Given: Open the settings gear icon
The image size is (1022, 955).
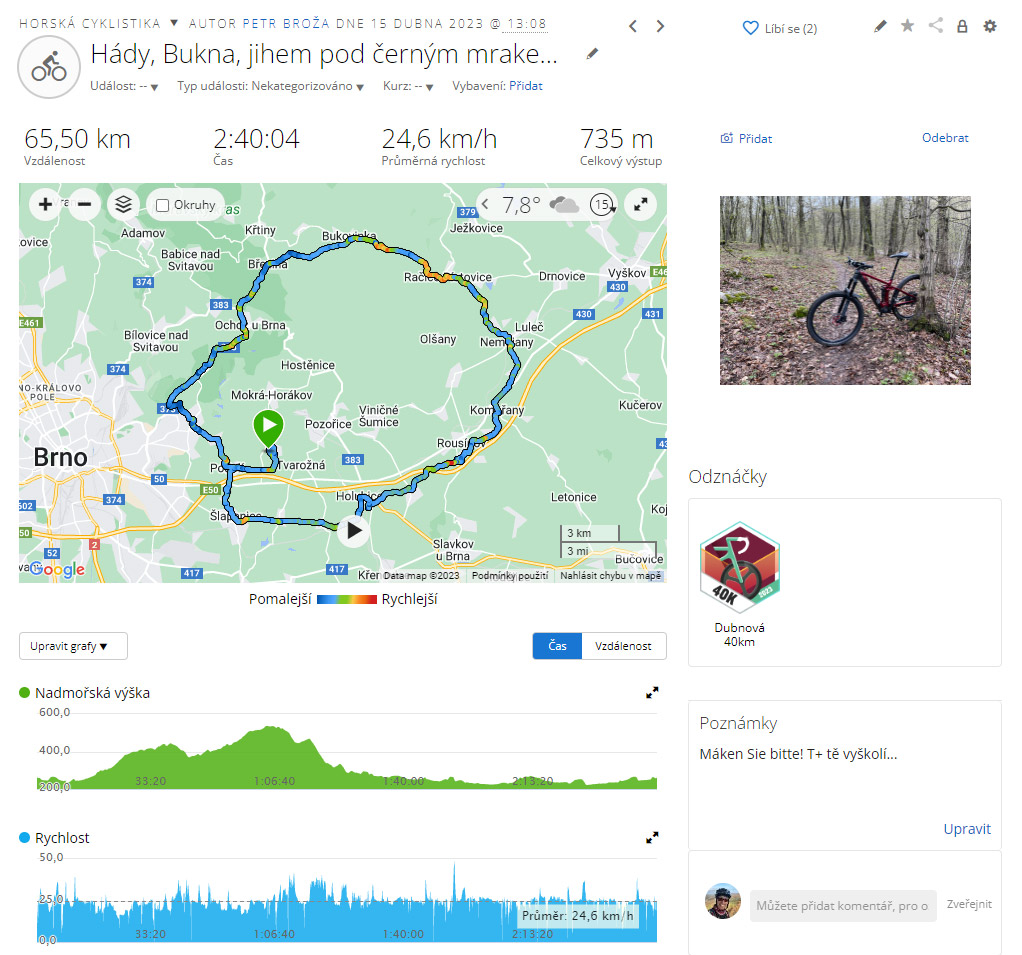Looking at the screenshot, I should [x=989, y=26].
